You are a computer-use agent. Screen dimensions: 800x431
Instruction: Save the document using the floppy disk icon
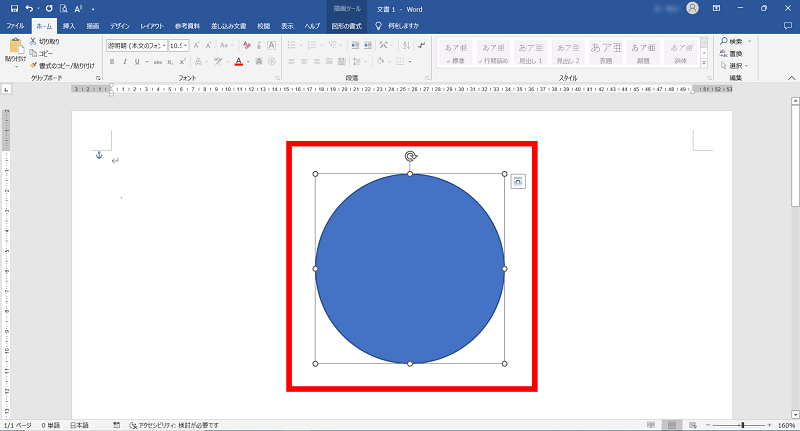pyautogui.click(x=14, y=9)
